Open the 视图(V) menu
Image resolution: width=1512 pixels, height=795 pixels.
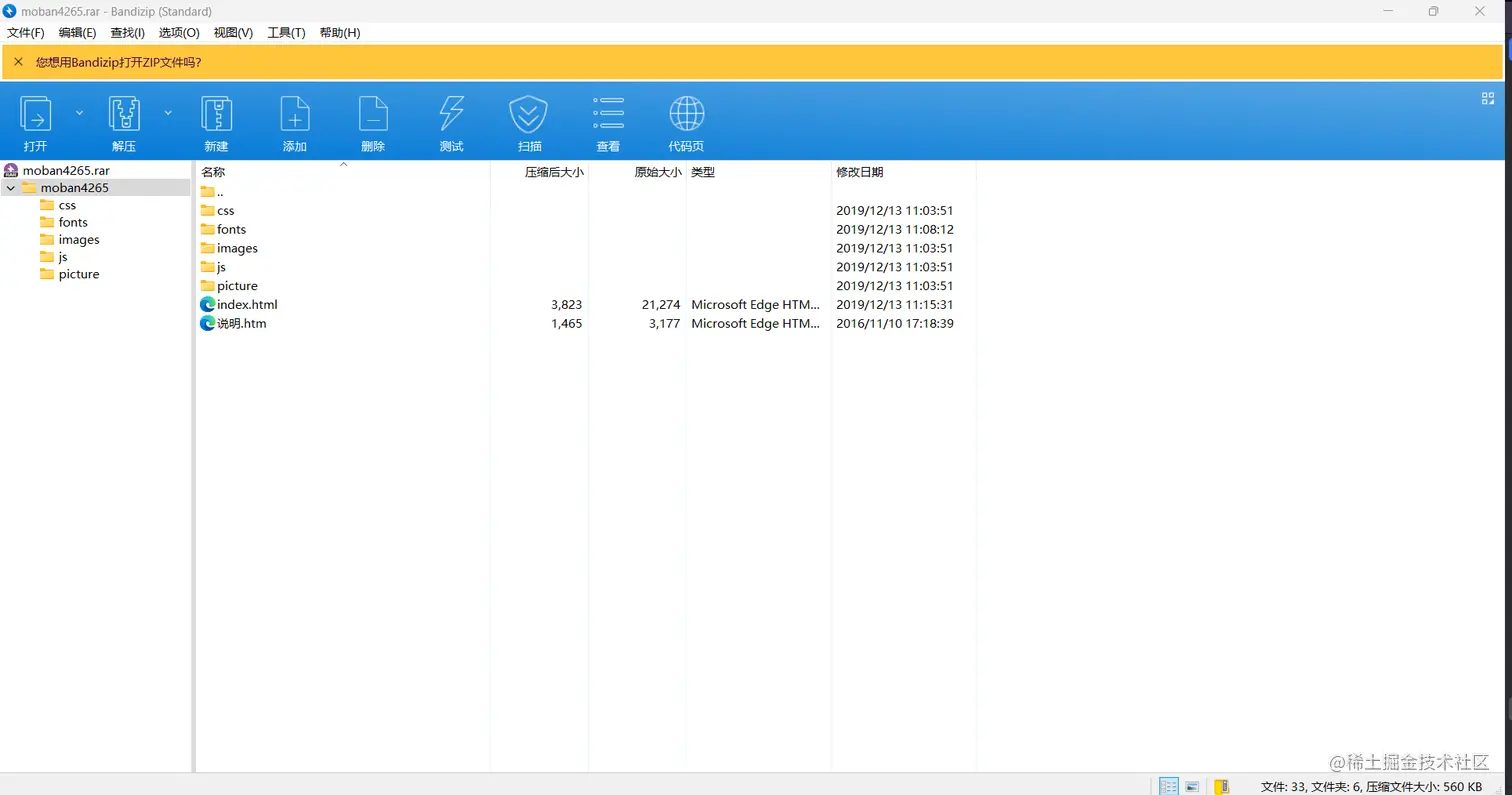click(x=233, y=33)
